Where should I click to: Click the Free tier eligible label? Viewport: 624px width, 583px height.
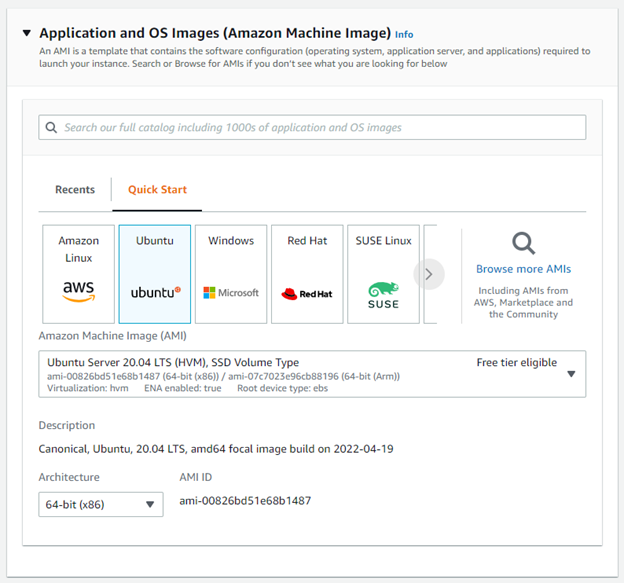[517, 363]
